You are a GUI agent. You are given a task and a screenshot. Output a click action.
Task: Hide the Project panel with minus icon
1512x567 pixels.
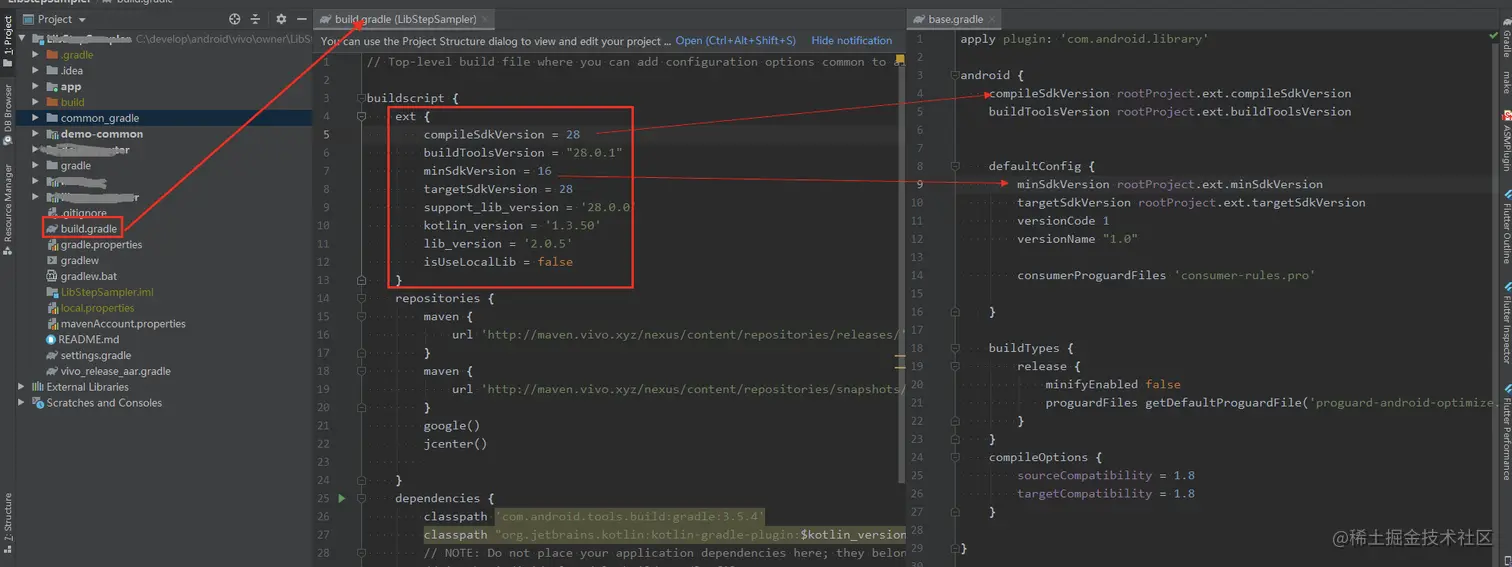[x=301, y=19]
